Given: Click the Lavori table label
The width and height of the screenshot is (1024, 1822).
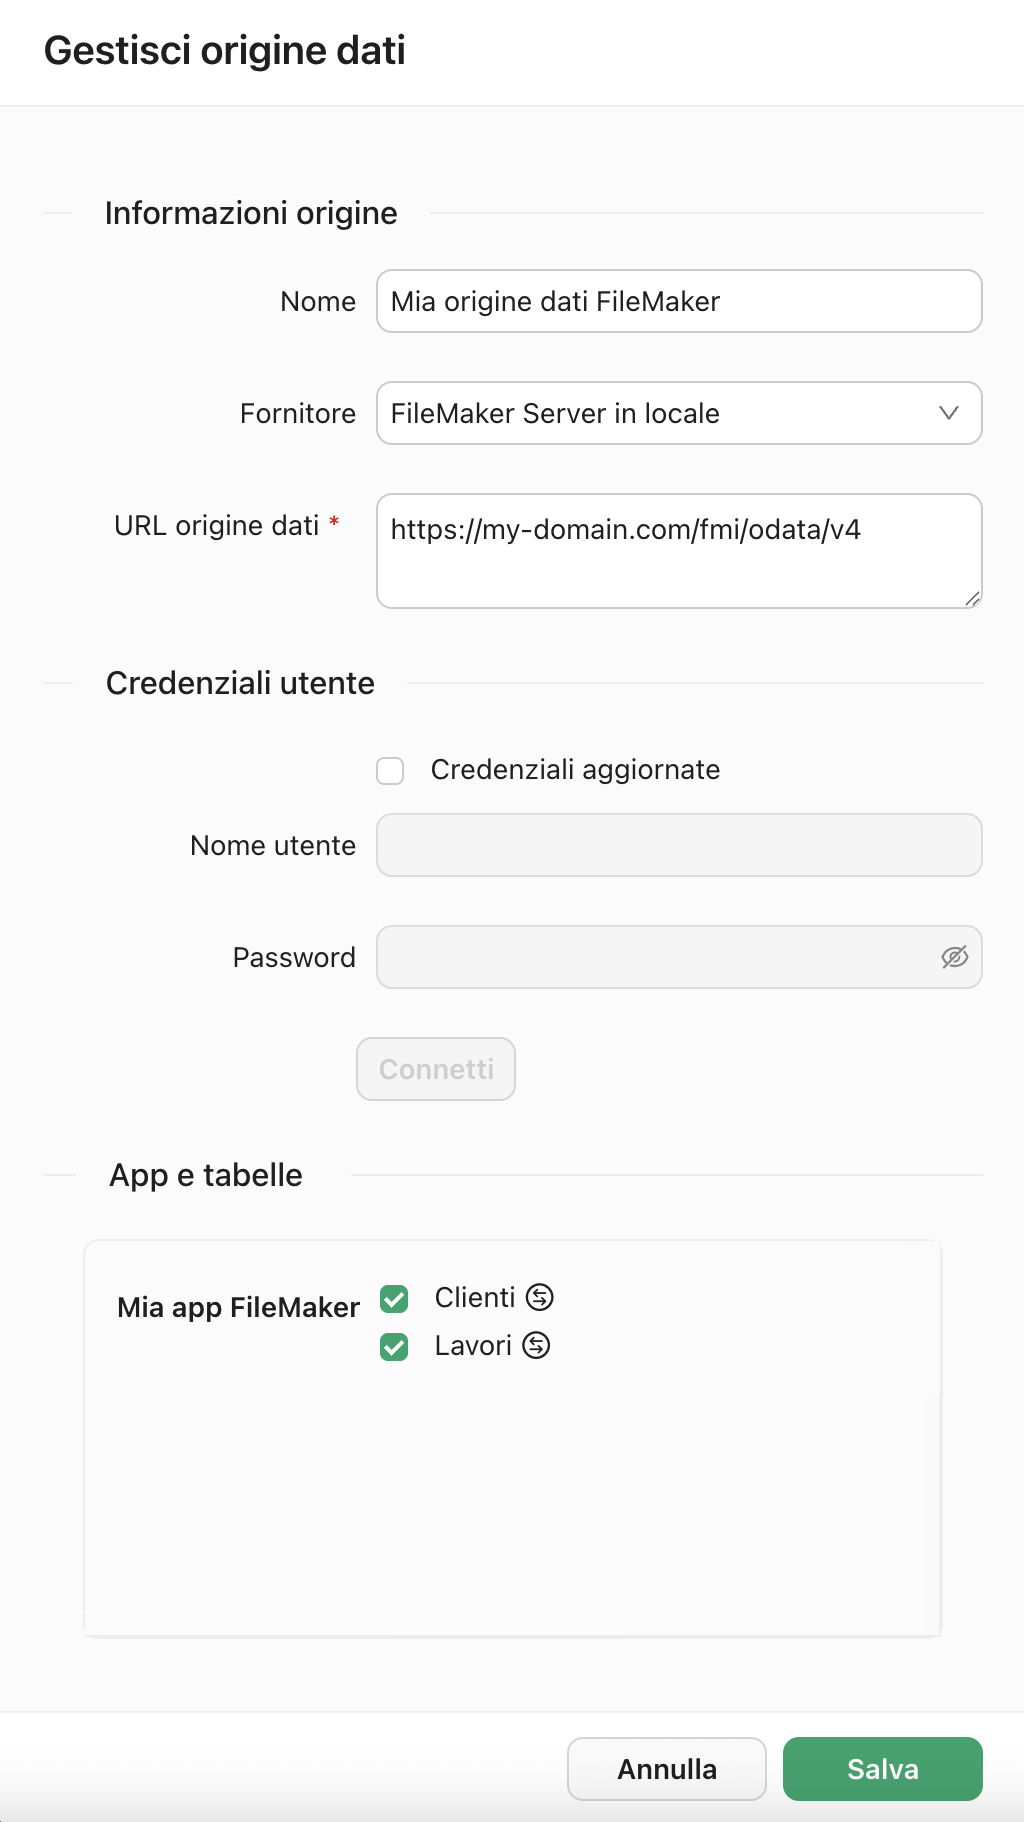Looking at the screenshot, I should coord(473,1345).
